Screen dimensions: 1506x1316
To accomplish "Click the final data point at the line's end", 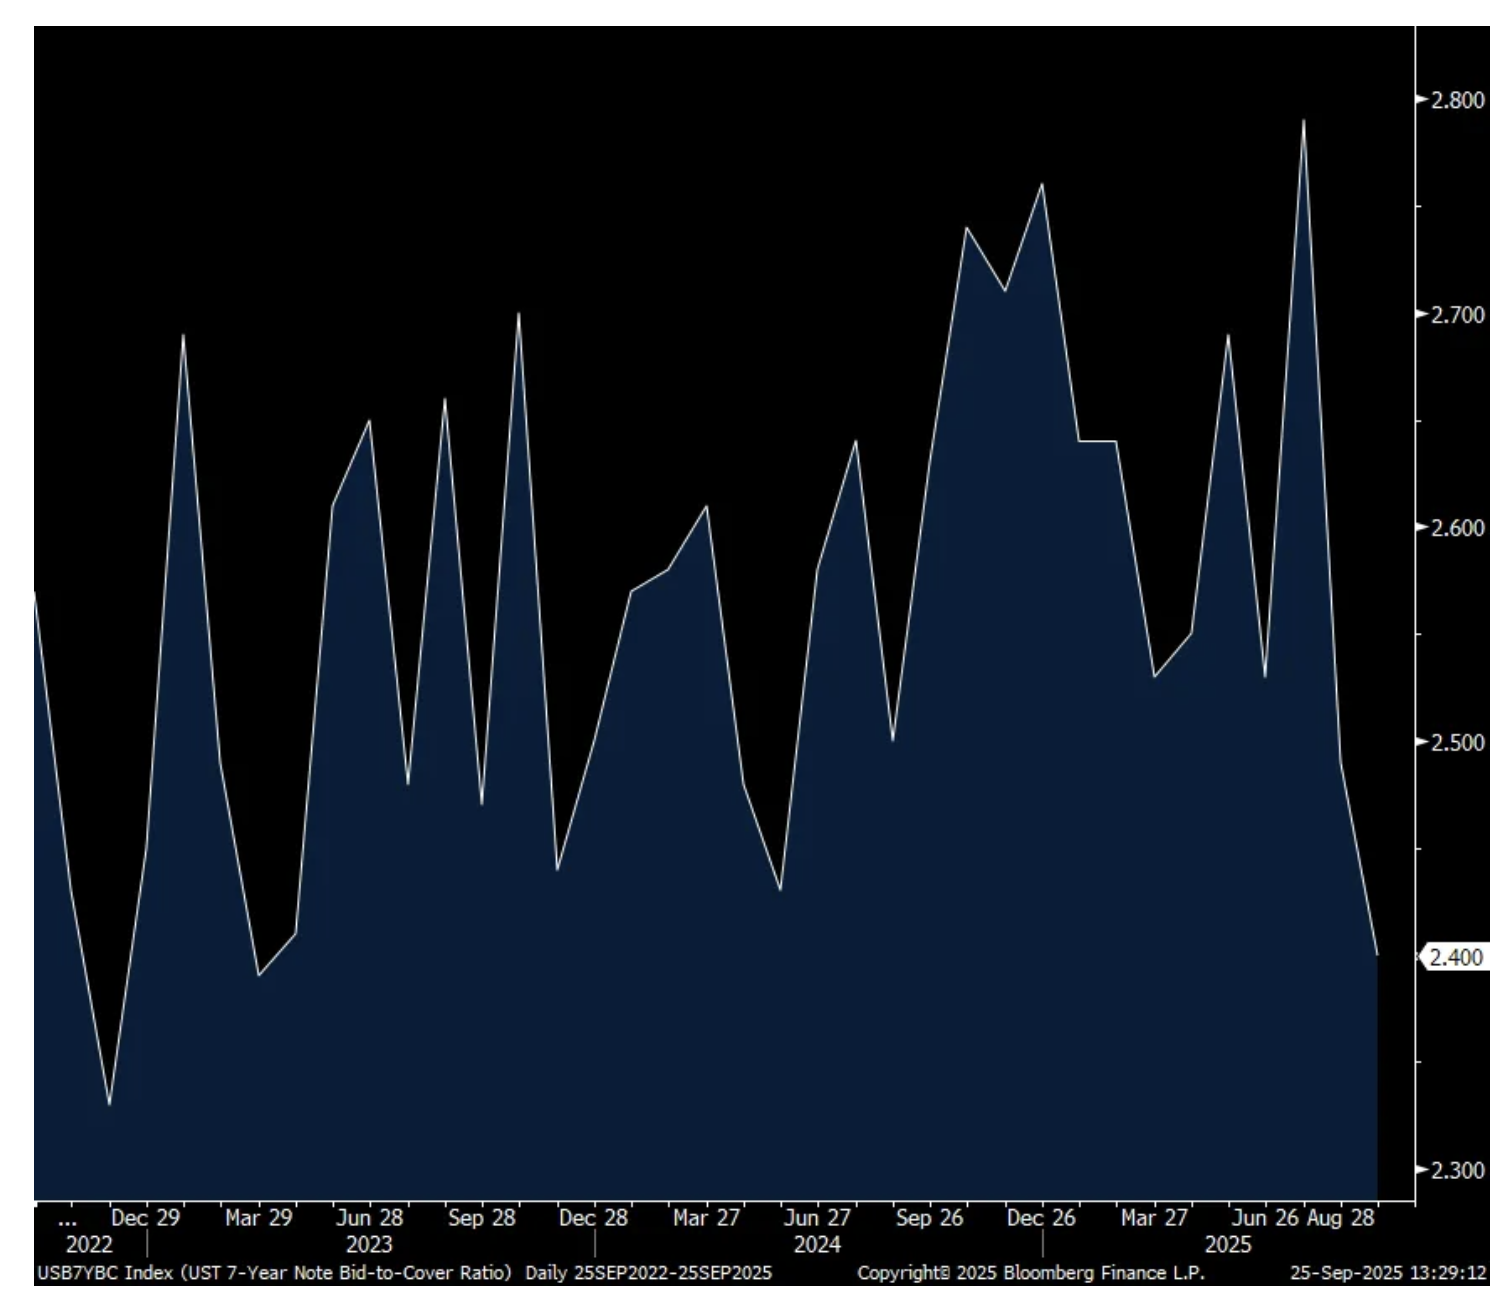I will (x=1377, y=954).
